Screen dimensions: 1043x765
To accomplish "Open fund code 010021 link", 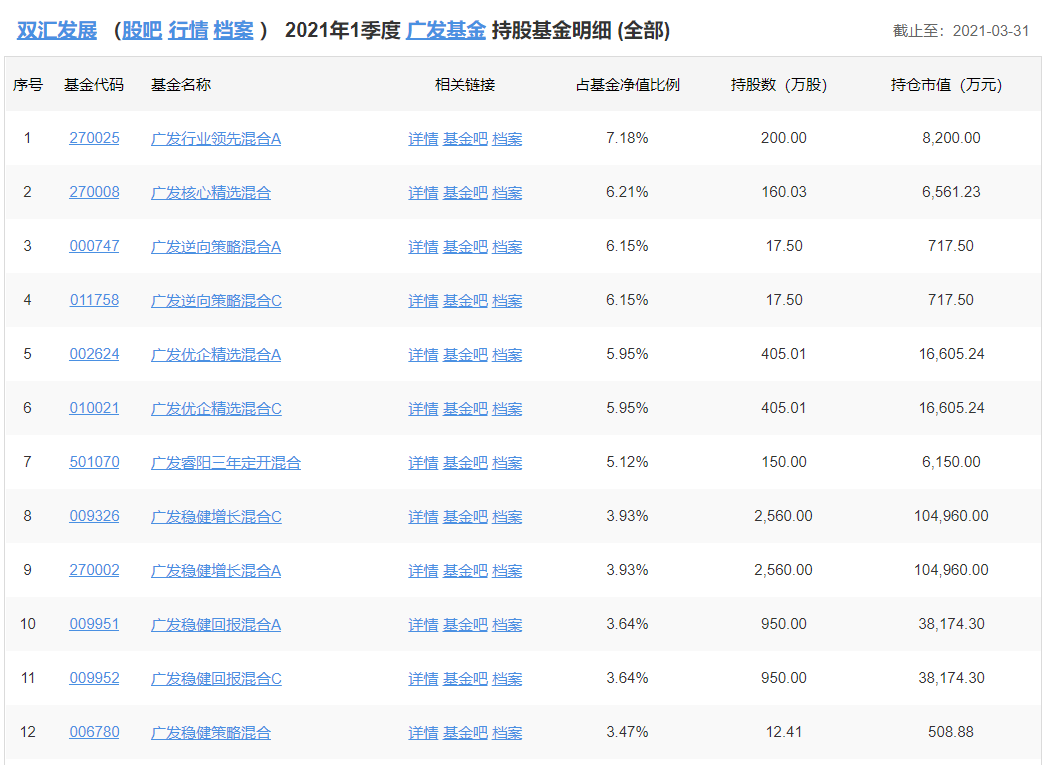I will 94,408.
